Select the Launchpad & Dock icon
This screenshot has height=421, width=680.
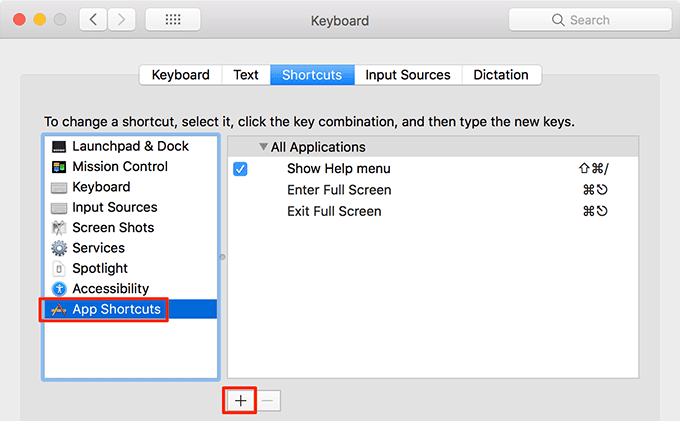tap(59, 146)
